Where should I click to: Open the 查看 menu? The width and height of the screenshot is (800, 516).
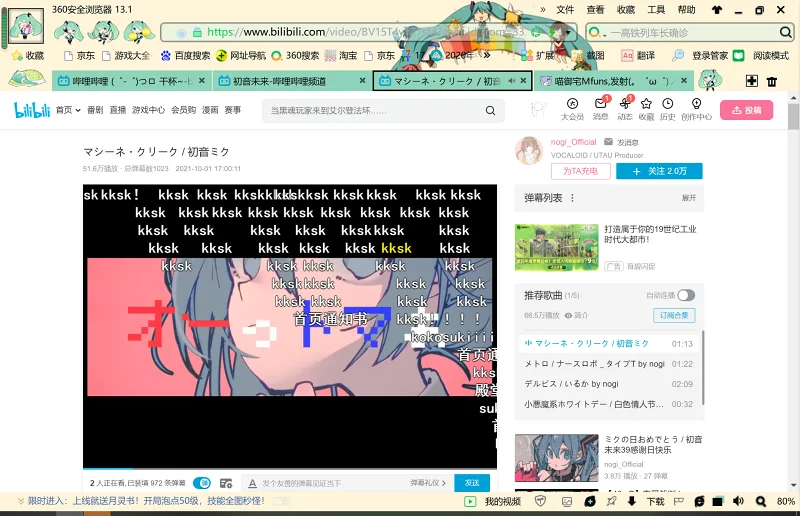coord(595,10)
